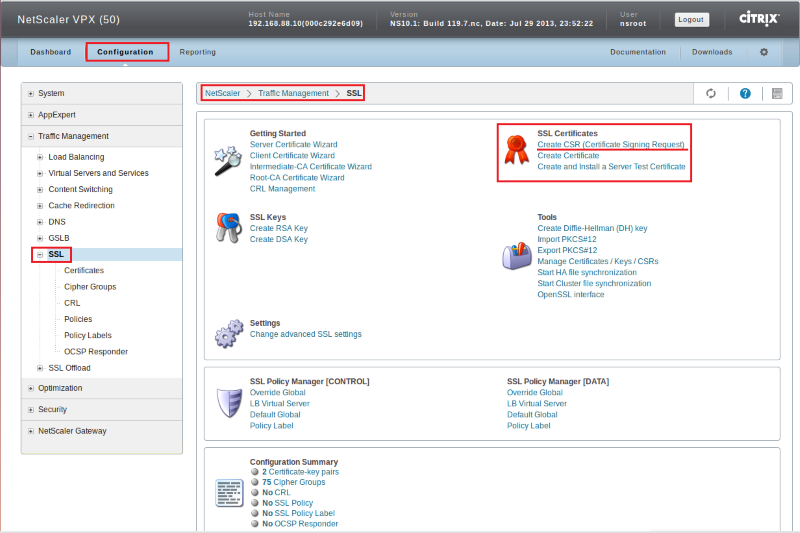Click status bullet beside No CRL
Viewport: 800px width, 533px height.
tap(255, 492)
